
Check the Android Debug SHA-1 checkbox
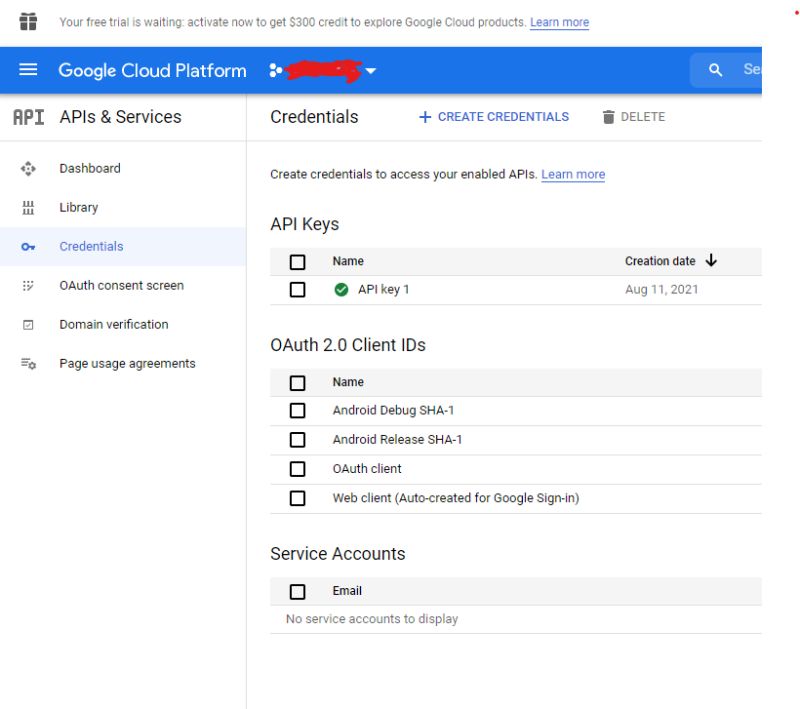[x=297, y=411]
